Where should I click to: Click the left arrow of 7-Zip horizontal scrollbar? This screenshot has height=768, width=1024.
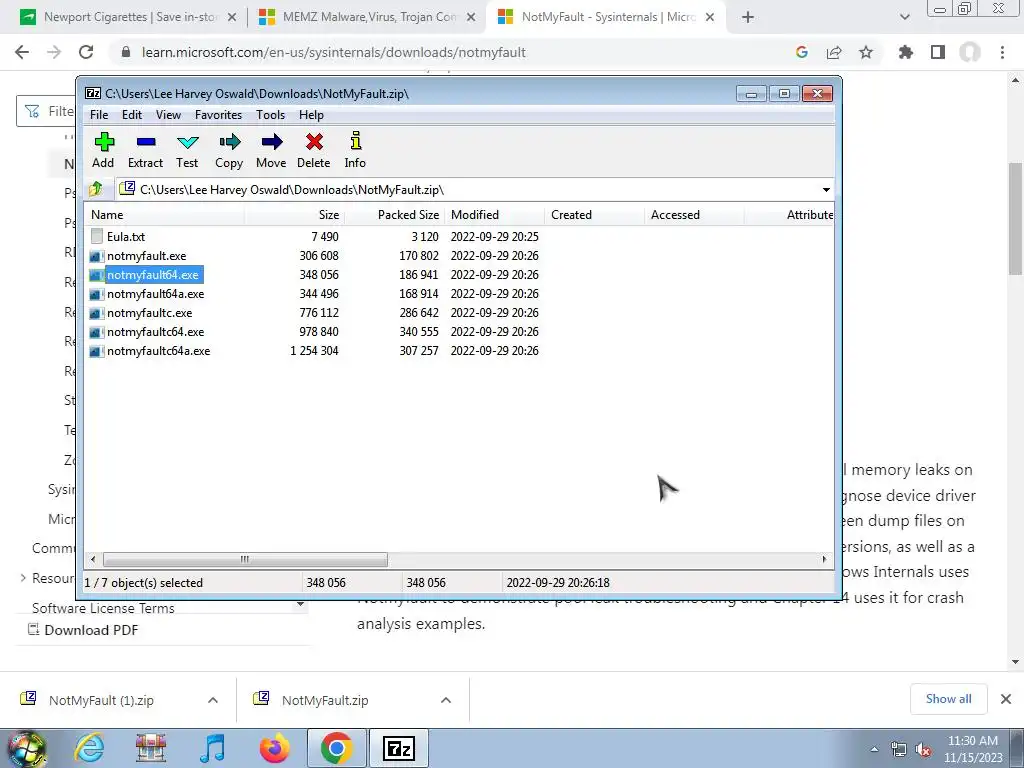93,560
